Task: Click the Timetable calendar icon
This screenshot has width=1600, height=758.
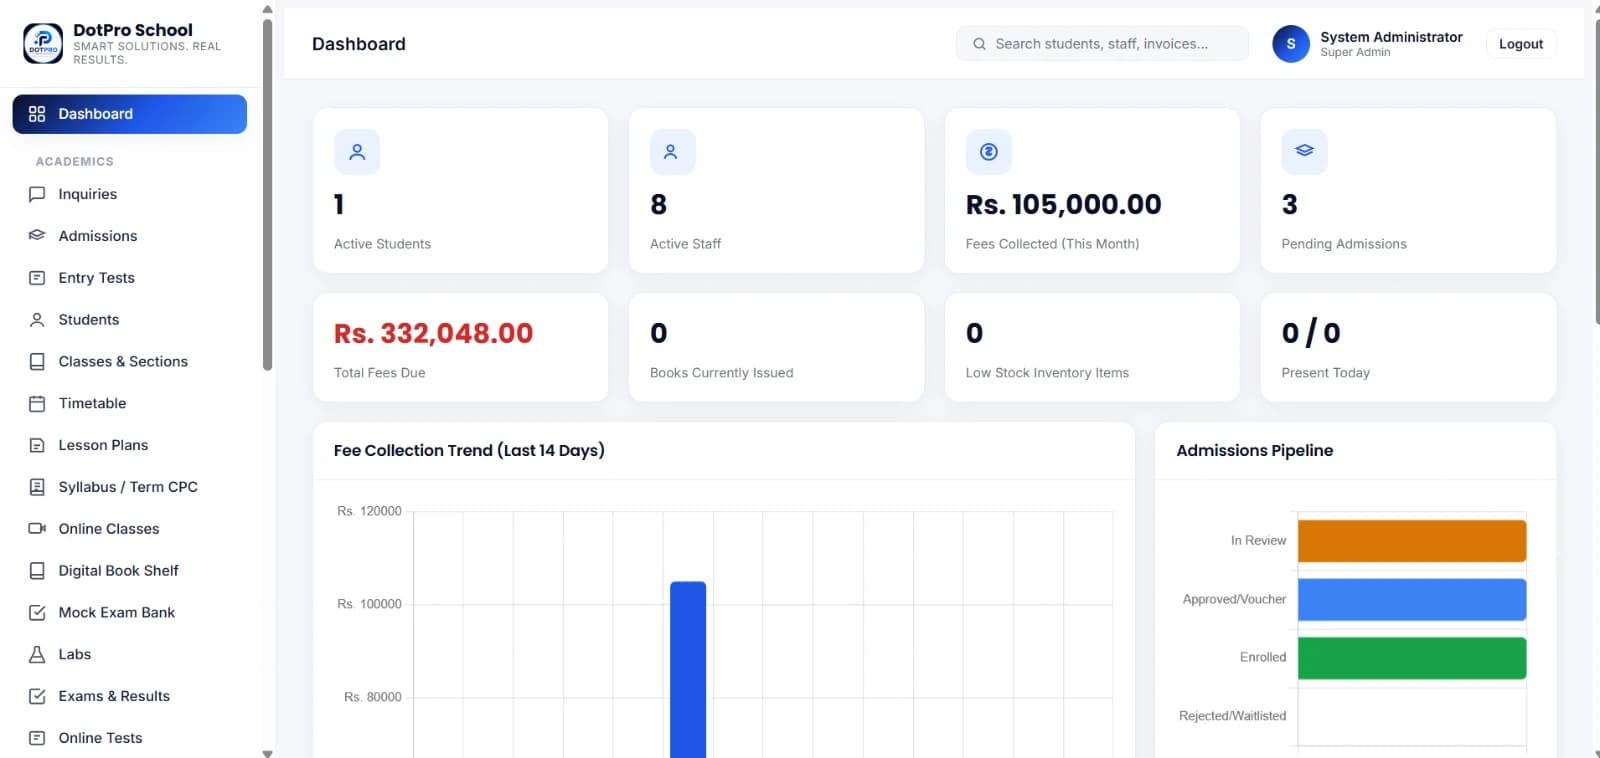Action: pos(37,404)
